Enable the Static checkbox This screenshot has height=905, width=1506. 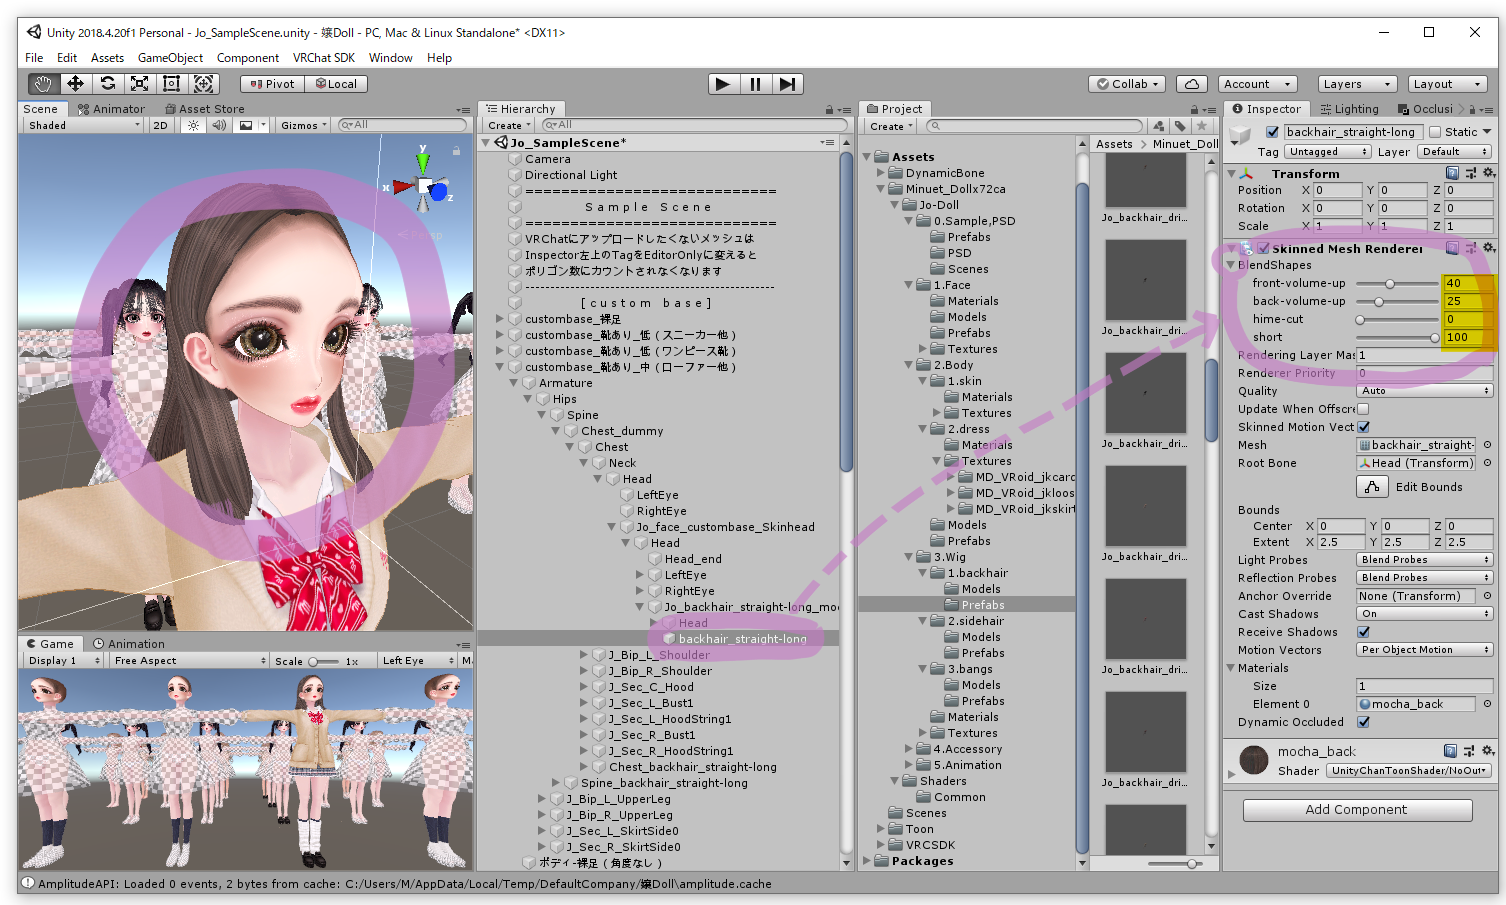pos(1435,132)
